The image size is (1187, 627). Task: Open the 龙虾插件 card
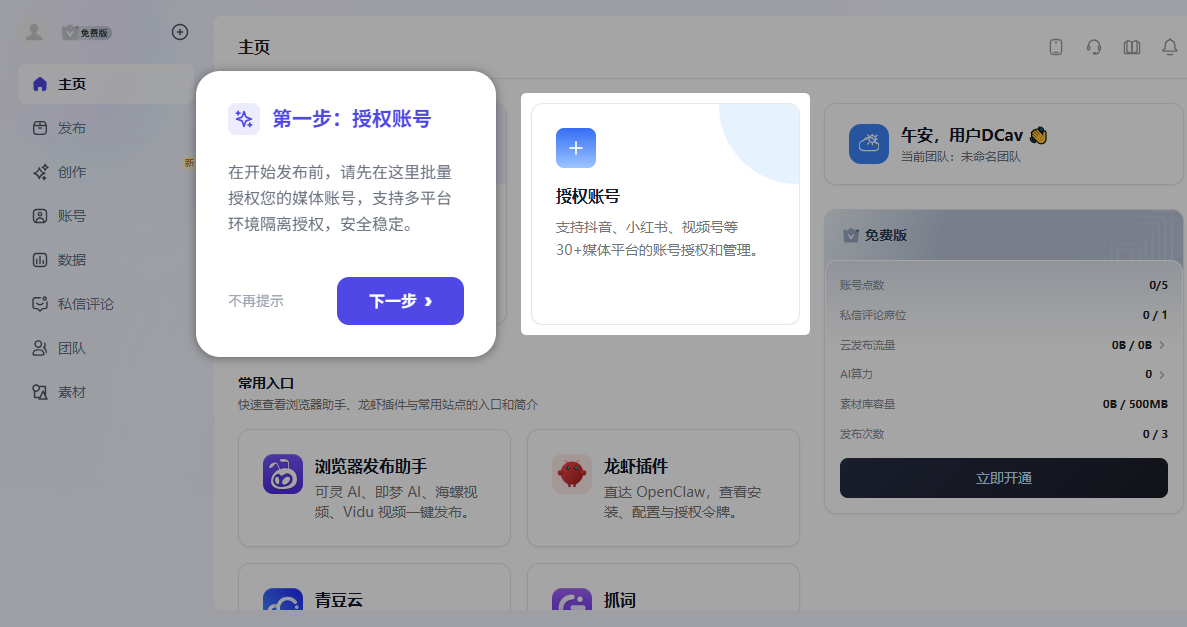click(x=663, y=488)
